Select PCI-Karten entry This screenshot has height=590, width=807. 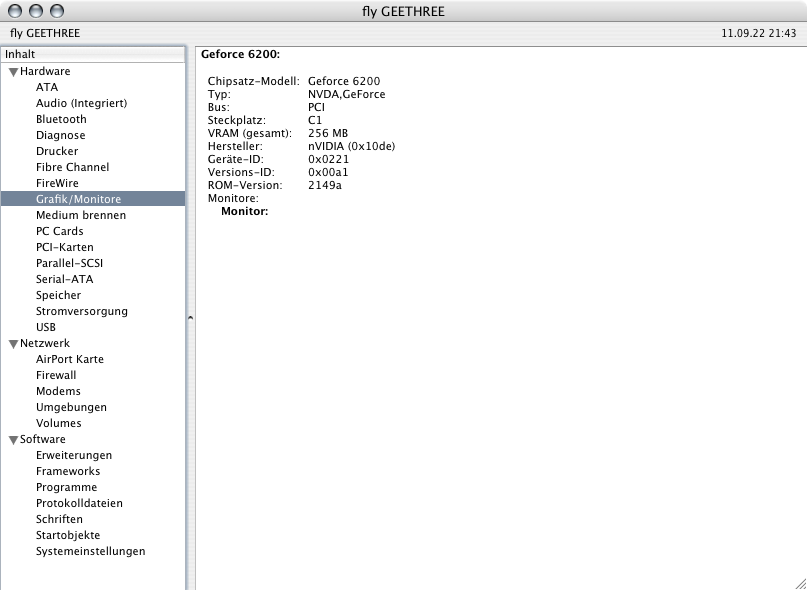tap(65, 247)
